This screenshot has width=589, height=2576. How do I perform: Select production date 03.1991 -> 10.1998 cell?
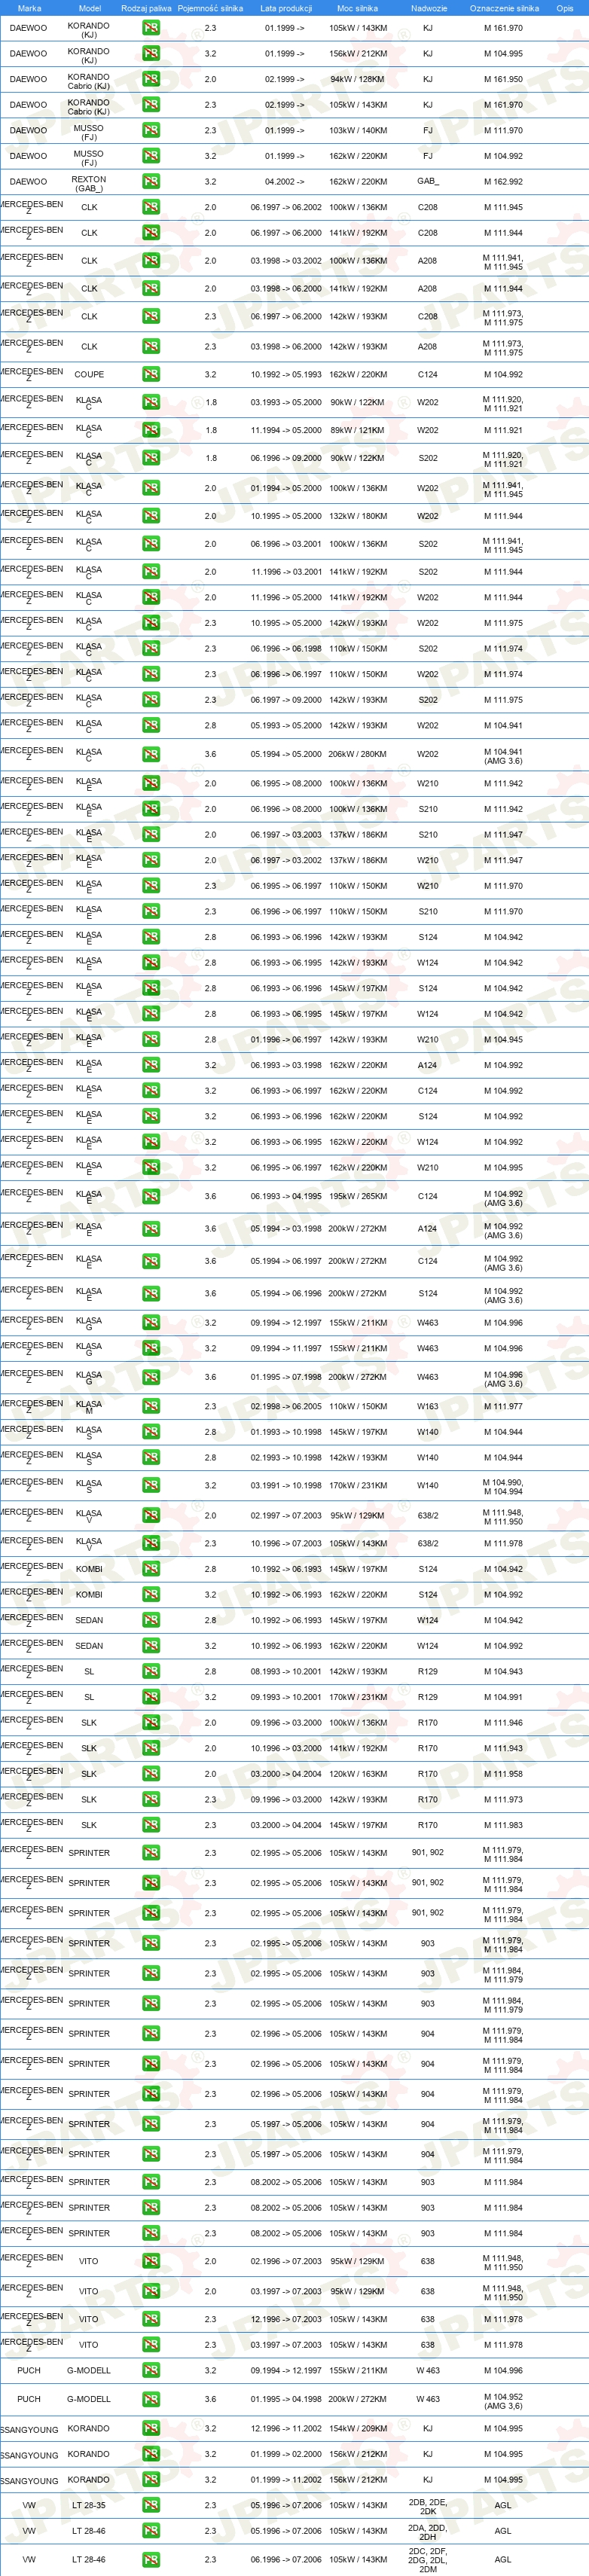pyautogui.click(x=286, y=1486)
